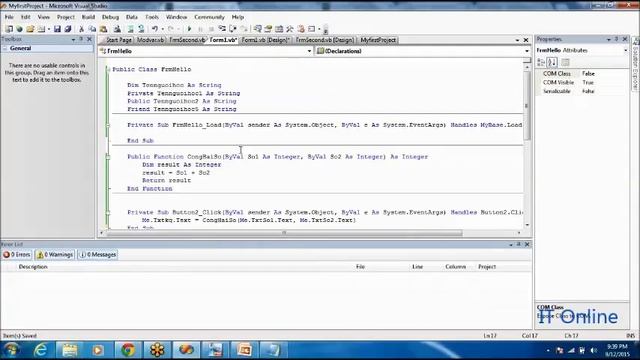Viewport: 640px width, 360px height.
Task: Click the Uncomment lines icon
Action: coord(141,29)
